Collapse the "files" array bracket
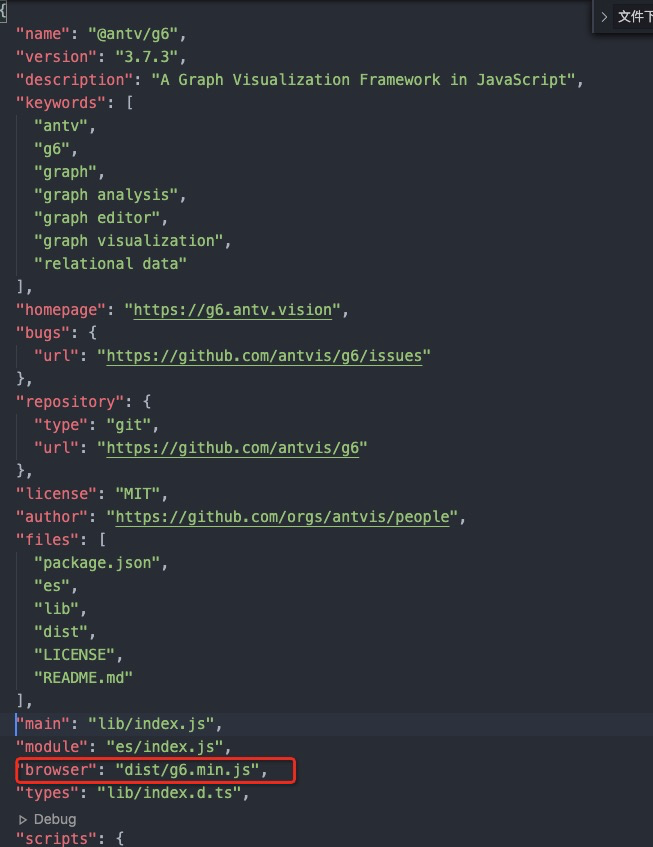 click(103, 540)
